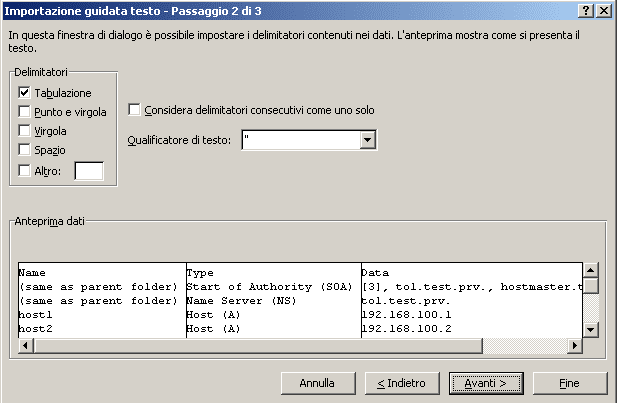
Task: Open the Qualificatore di testo dropdown arrow
Action: tap(368, 140)
